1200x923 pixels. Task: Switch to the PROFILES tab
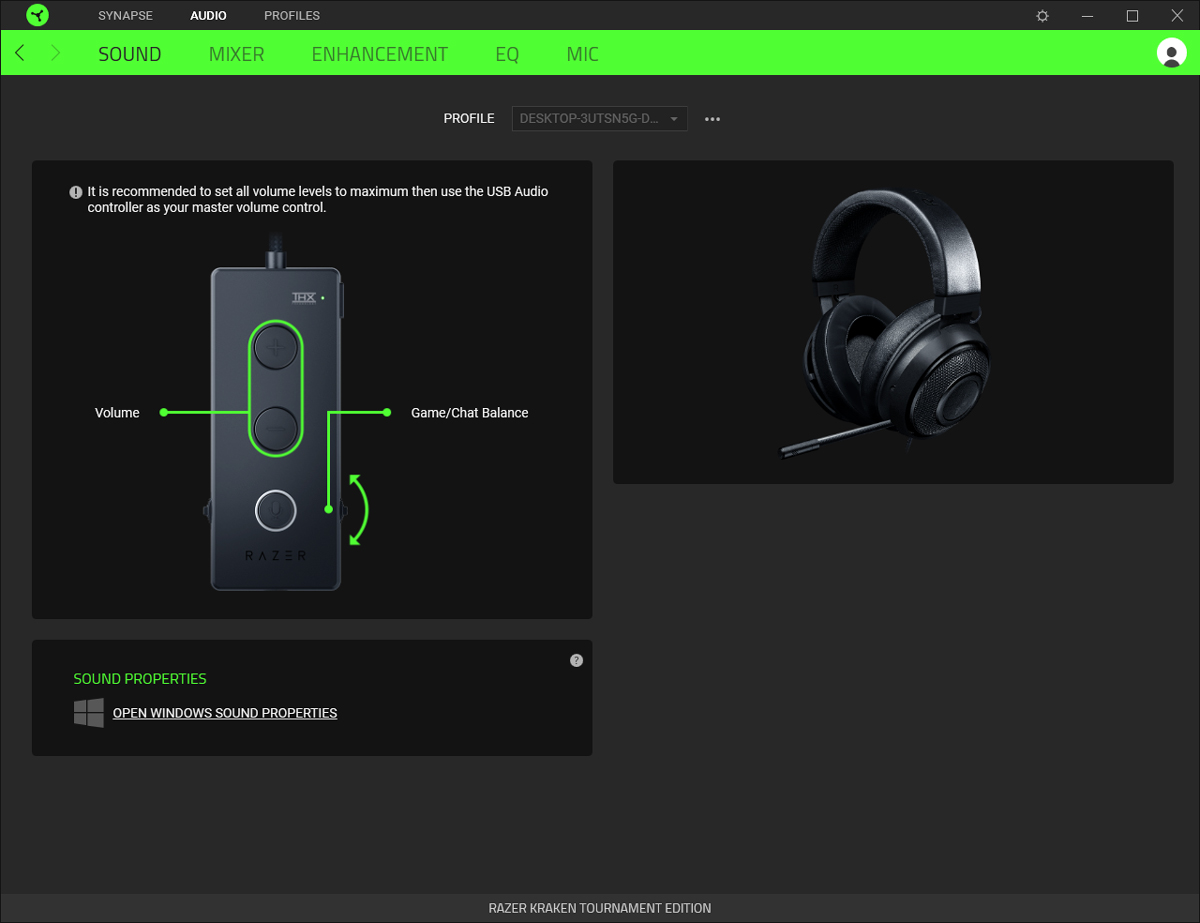tap(292, 16)
